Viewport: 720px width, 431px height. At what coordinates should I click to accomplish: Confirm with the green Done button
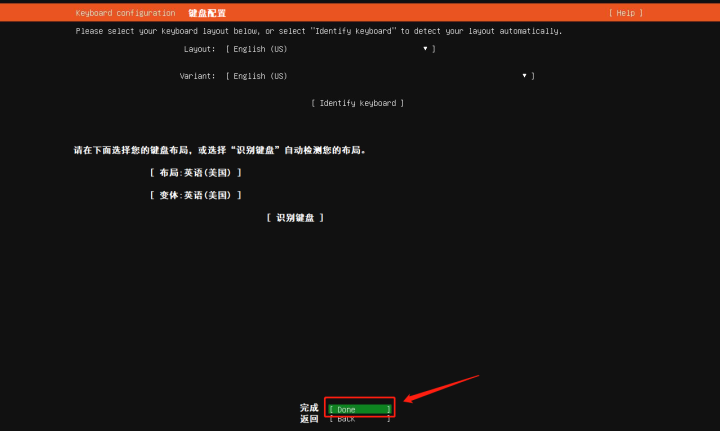pos(360,409)
